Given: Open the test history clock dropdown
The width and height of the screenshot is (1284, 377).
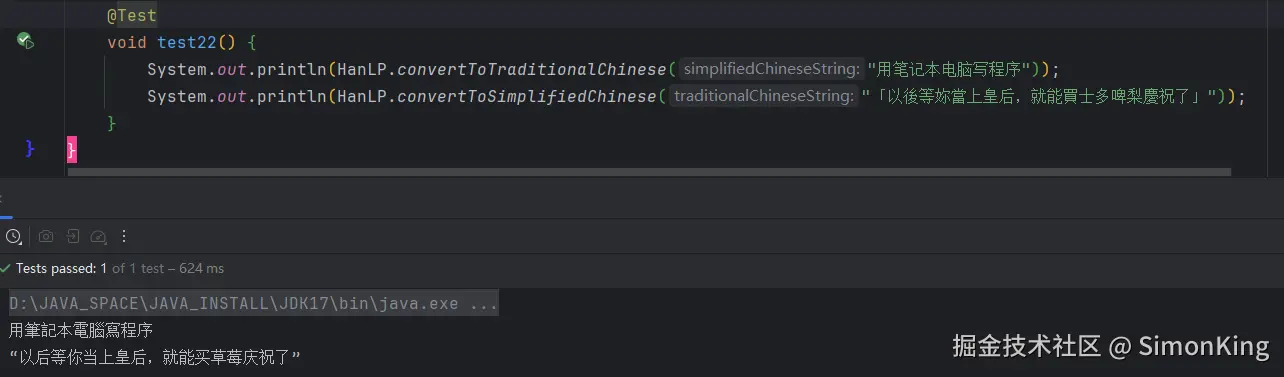Looking at the screenshot, I should 13,237.
